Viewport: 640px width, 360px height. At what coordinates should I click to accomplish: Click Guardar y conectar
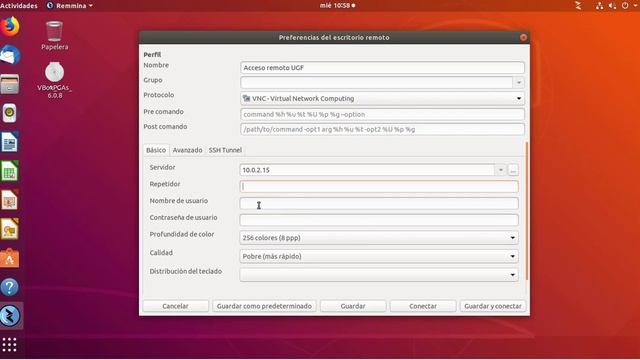[x=493, y=306]
